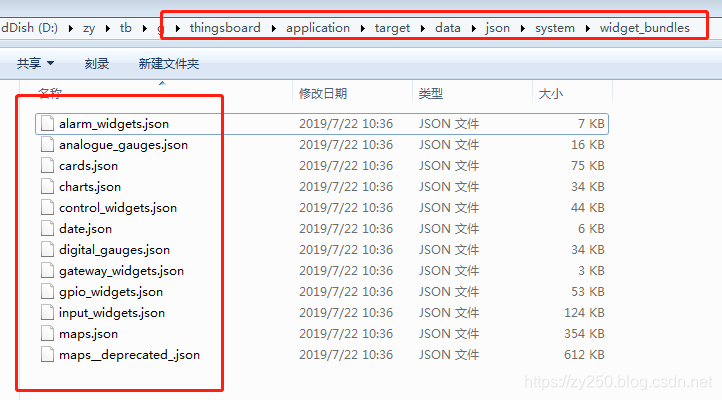The image size is (722, 400).
Task: Click the 124 KB size value
Action: [584, 313]
